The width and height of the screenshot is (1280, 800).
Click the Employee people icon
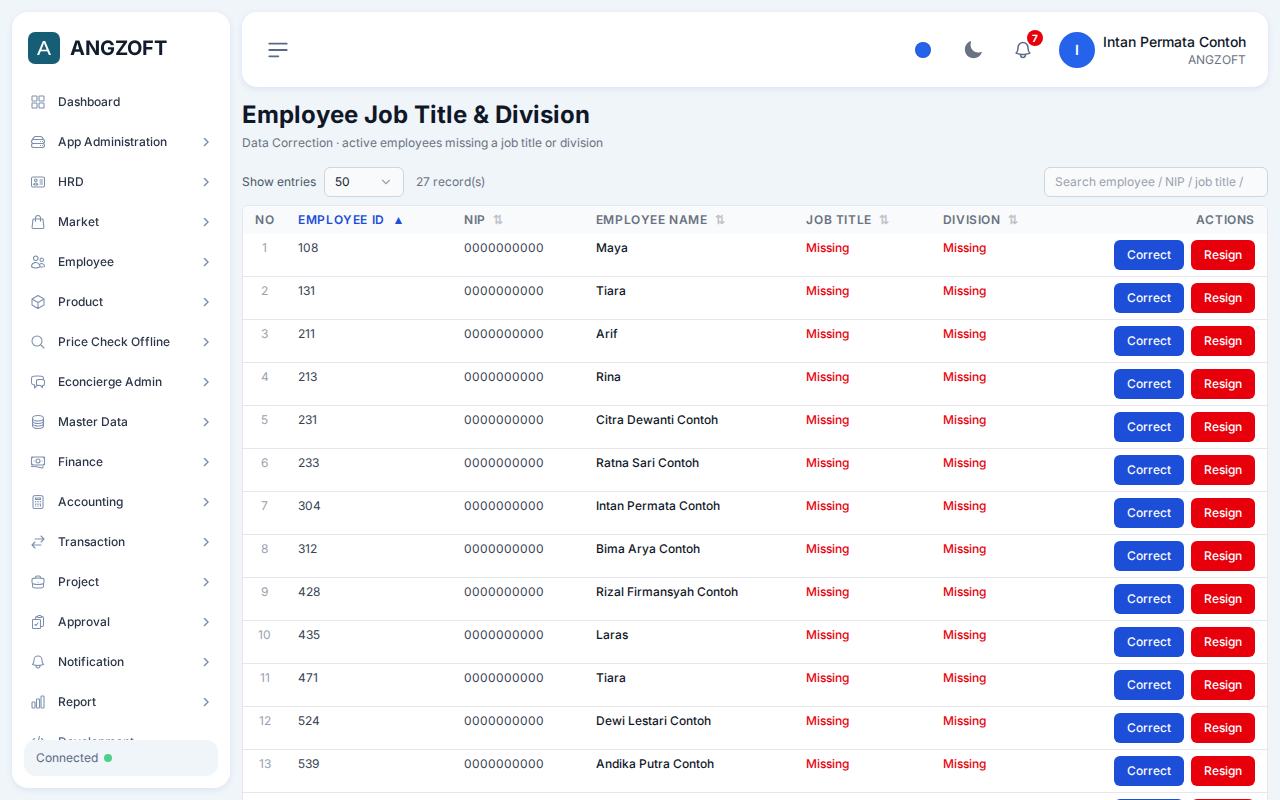coord(38,262)
